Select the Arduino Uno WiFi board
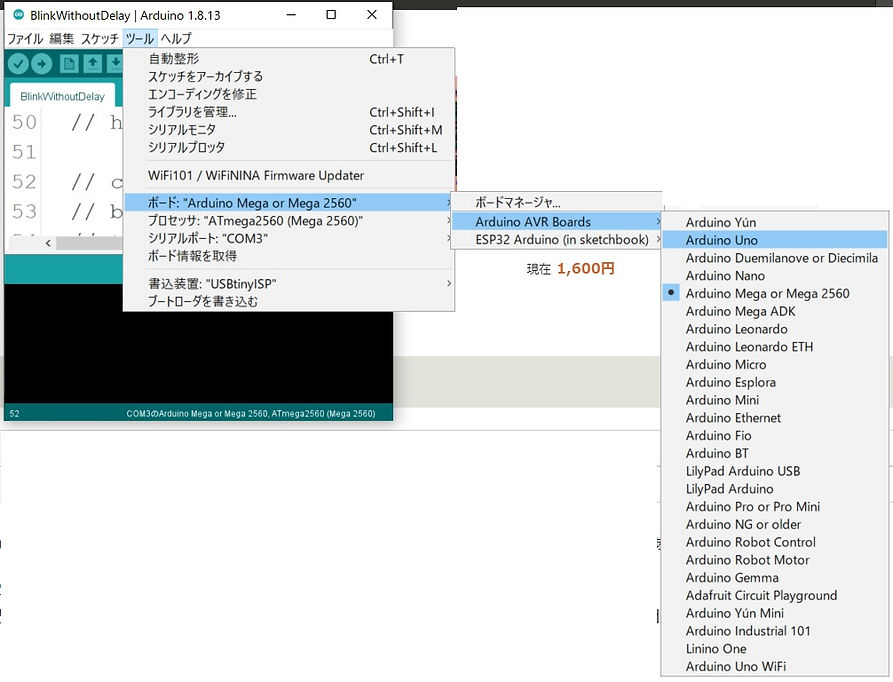 pyautogui.click(x=775, y=666)
